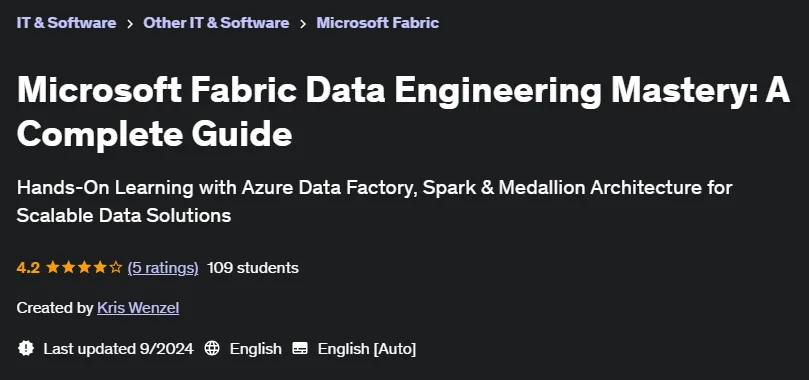The image size is (809, 380).
Task: Click the globe language icon
Action: click(212, 349)
